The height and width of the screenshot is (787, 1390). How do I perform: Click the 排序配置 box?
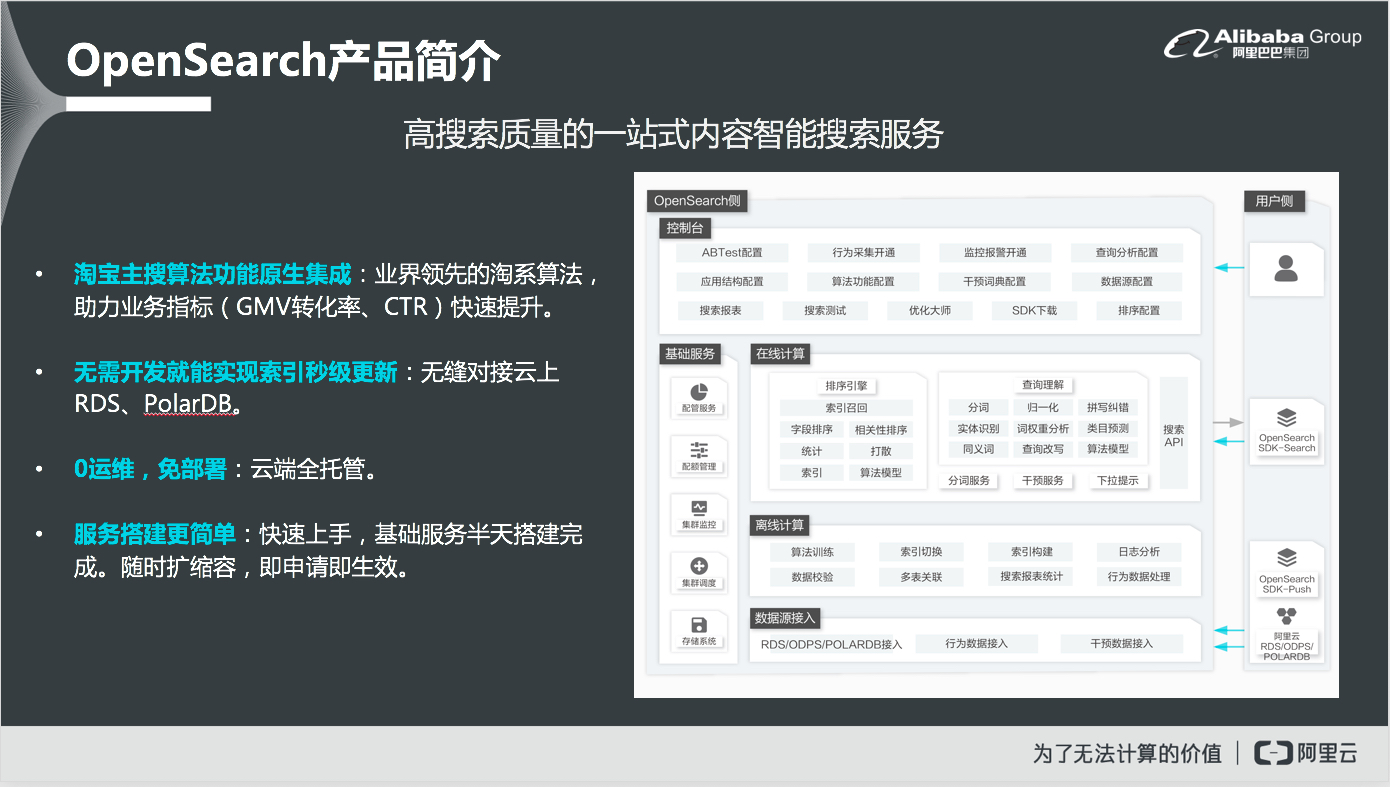click(x=1139, y=311)
